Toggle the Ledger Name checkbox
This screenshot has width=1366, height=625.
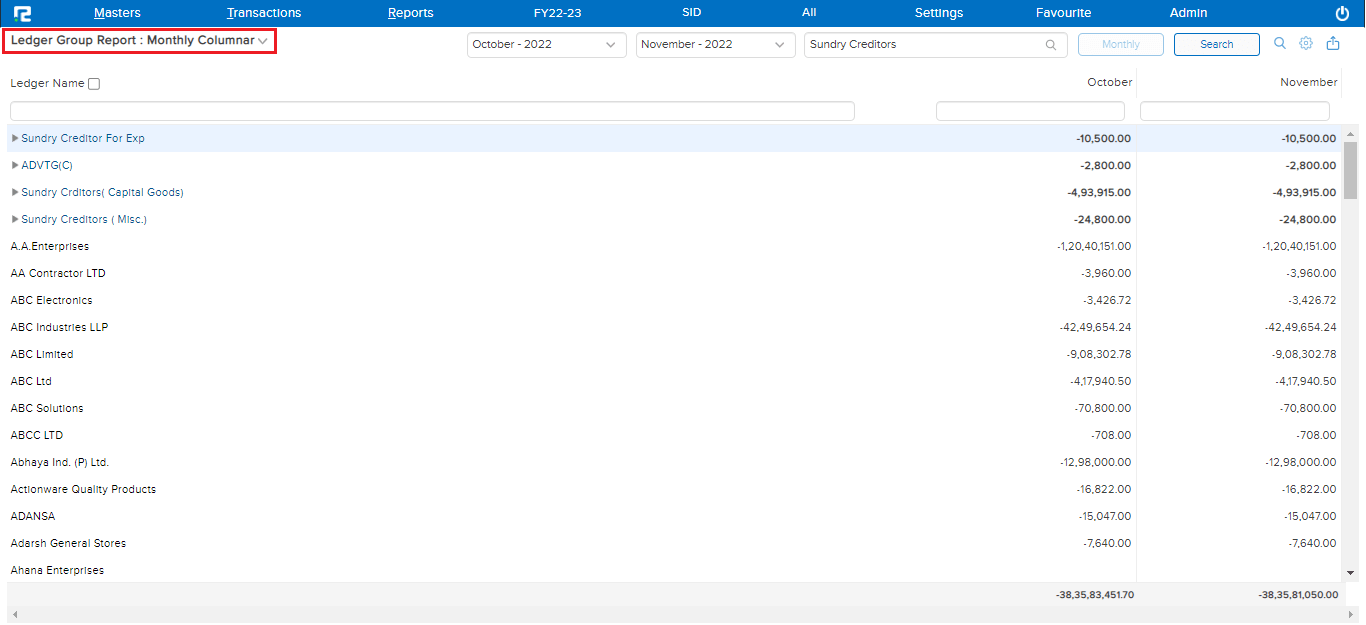click(94, 84)
